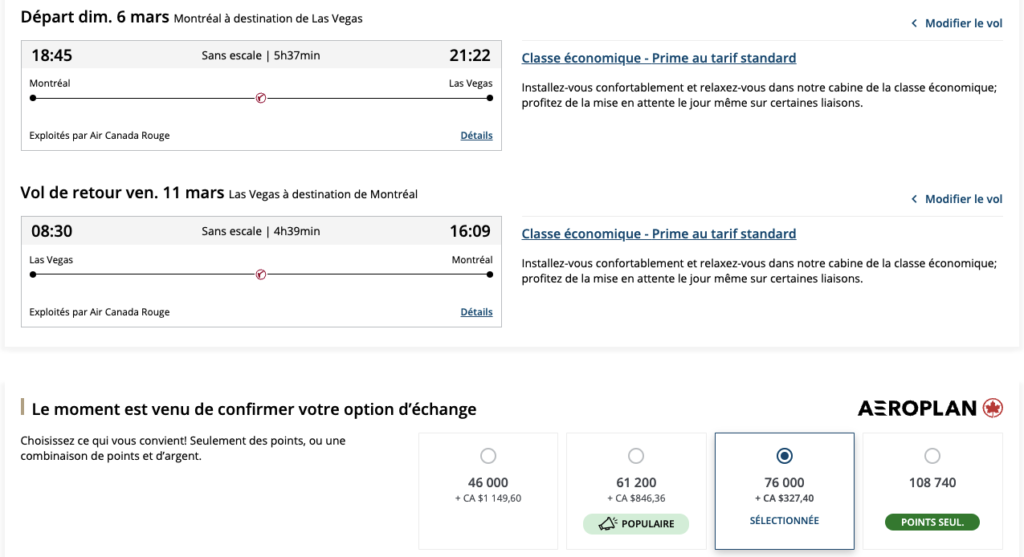Open the departure Classe économique fare link
The width and height of the screenshot is (1024, 557).
tap(659, 58)
